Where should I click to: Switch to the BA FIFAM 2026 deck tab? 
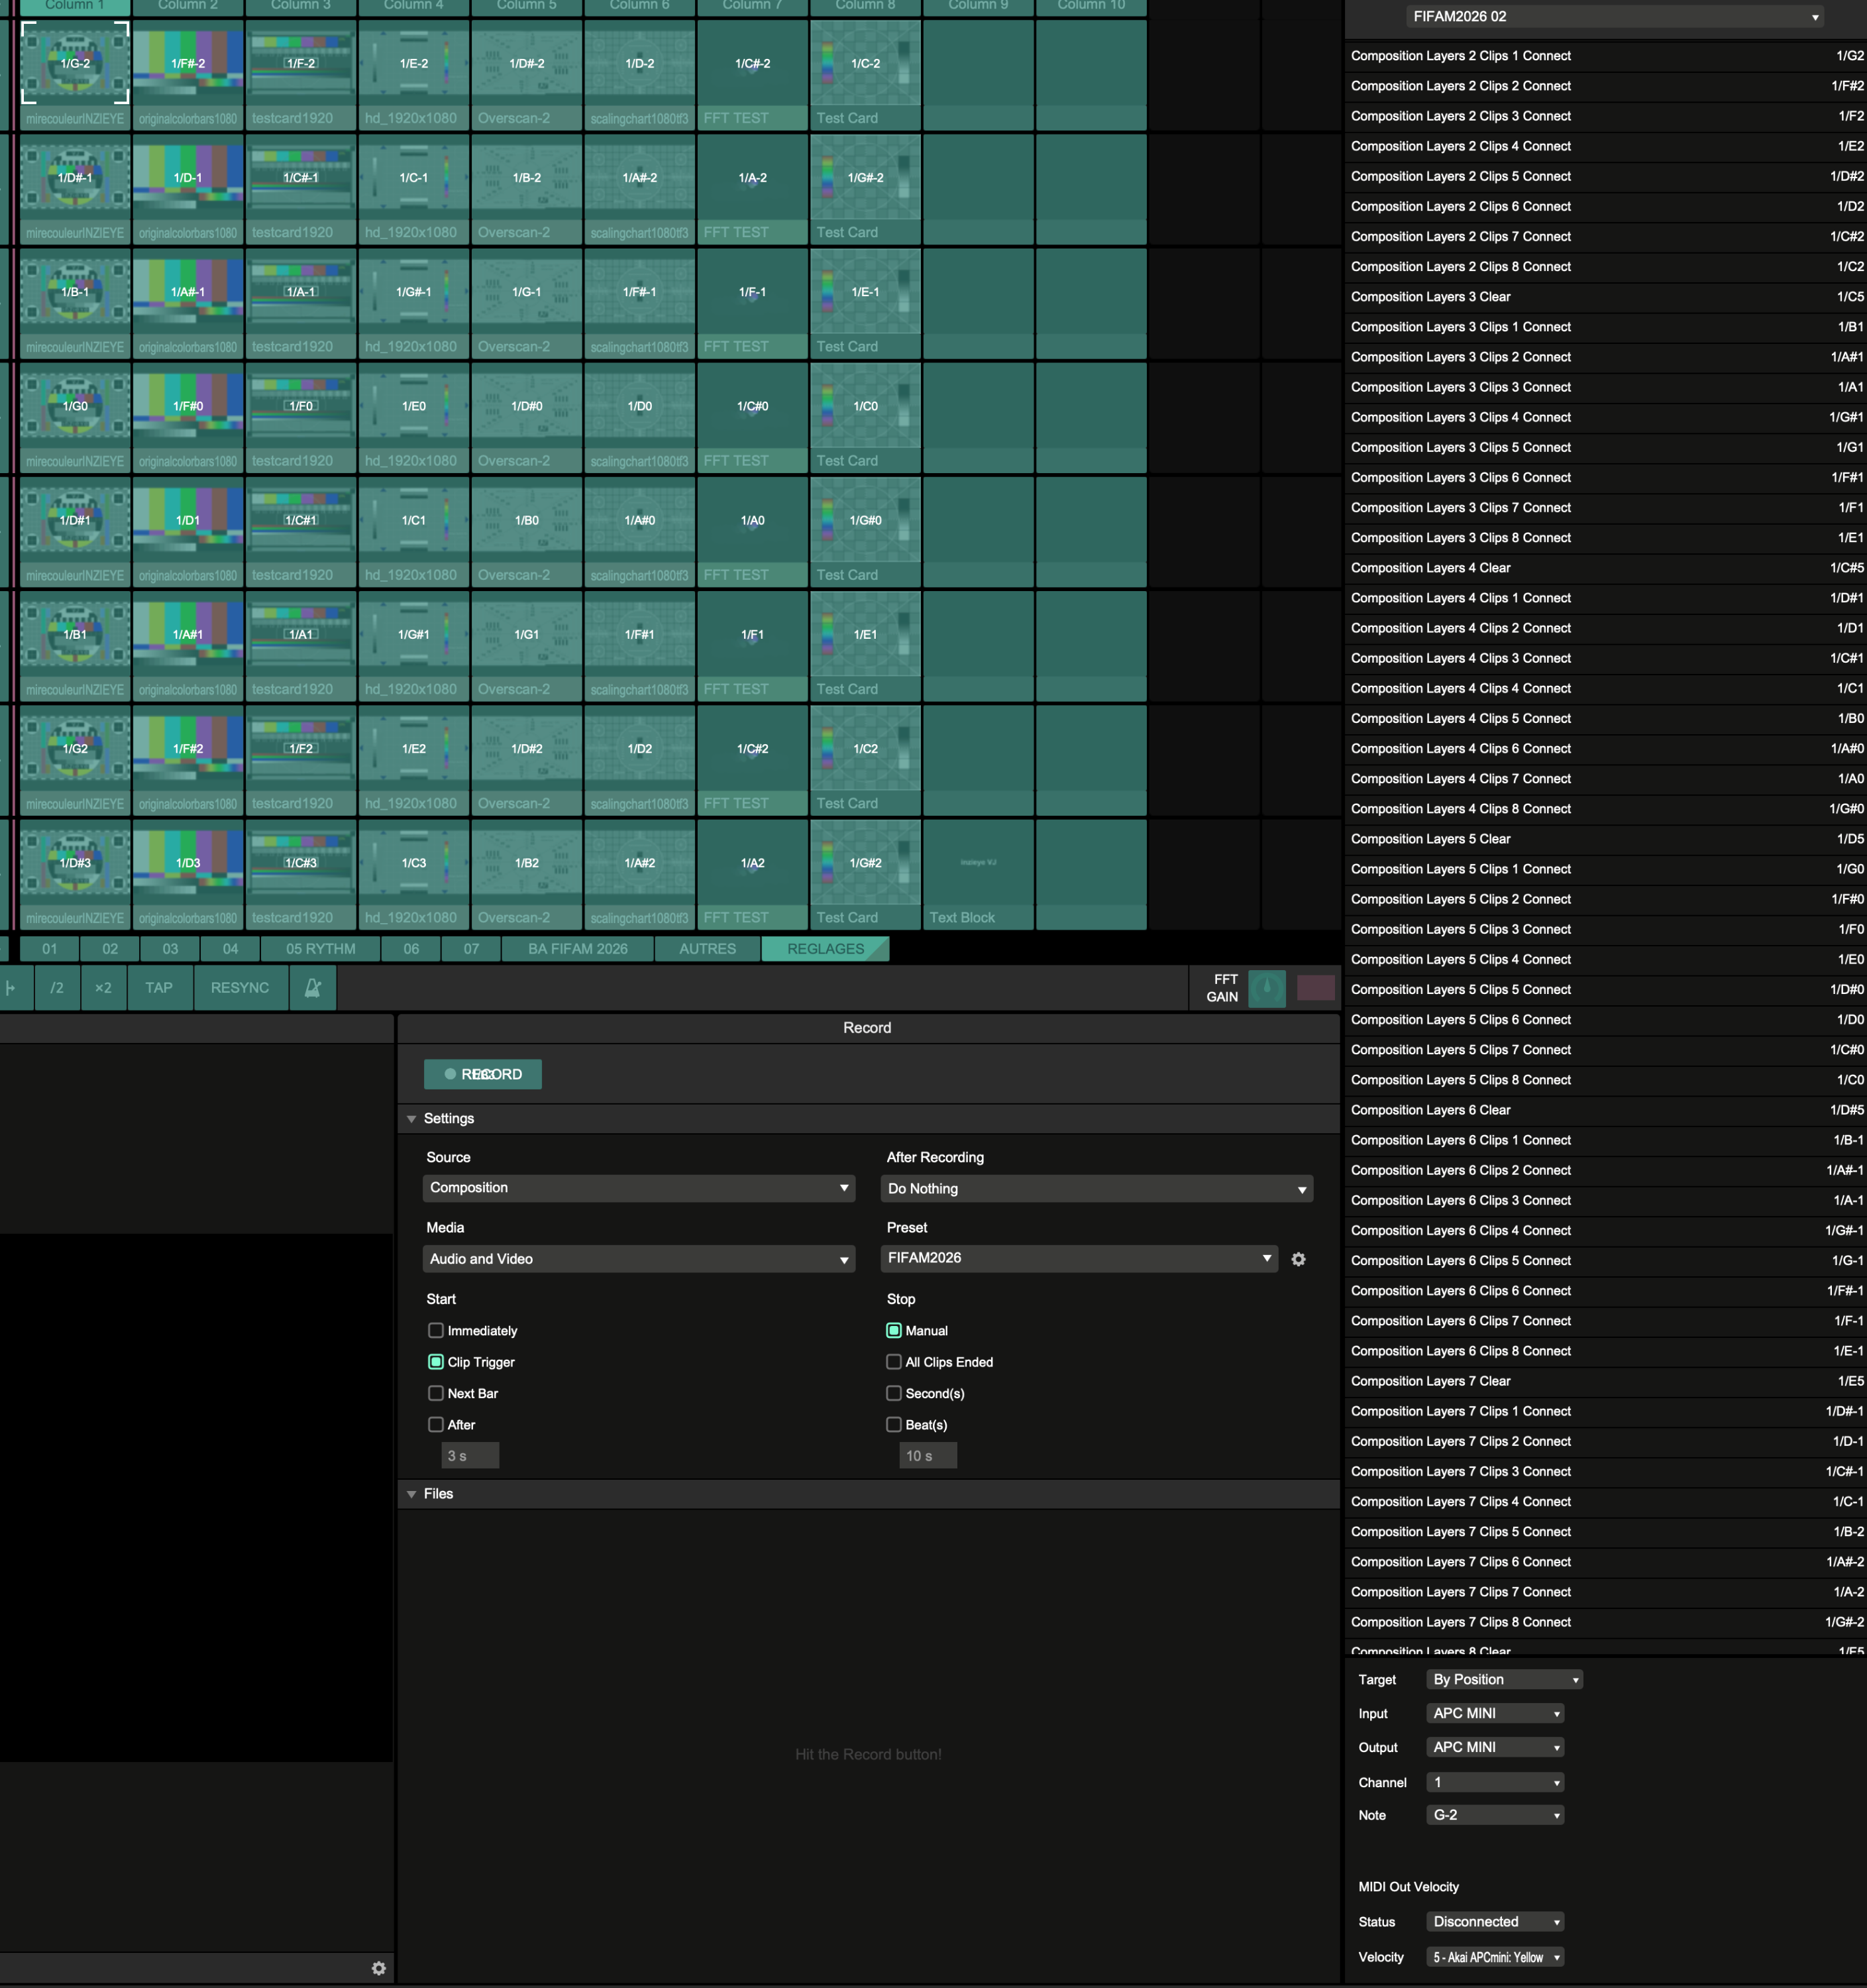pyautogui.click(x=577, y=949)
